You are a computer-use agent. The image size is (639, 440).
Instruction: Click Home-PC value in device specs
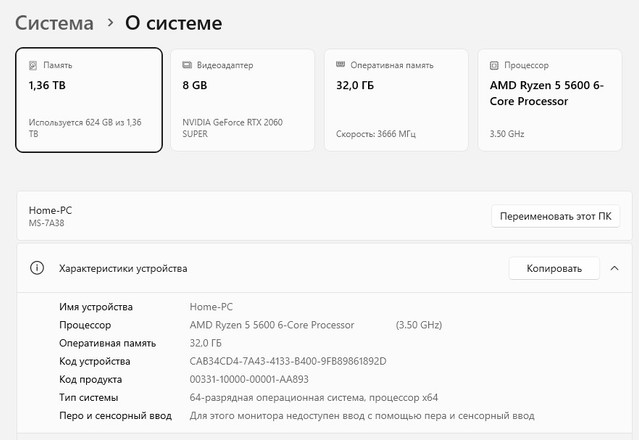211,307
